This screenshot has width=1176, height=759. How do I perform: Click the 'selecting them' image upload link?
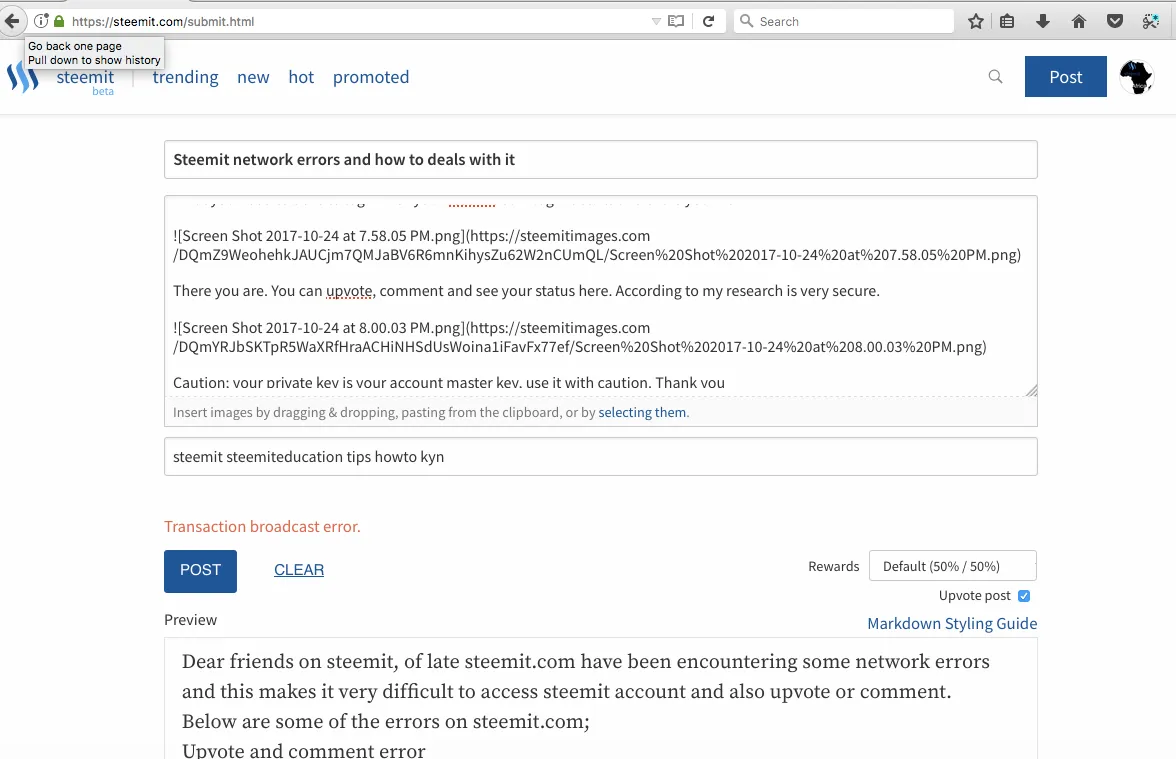[642, 412]
